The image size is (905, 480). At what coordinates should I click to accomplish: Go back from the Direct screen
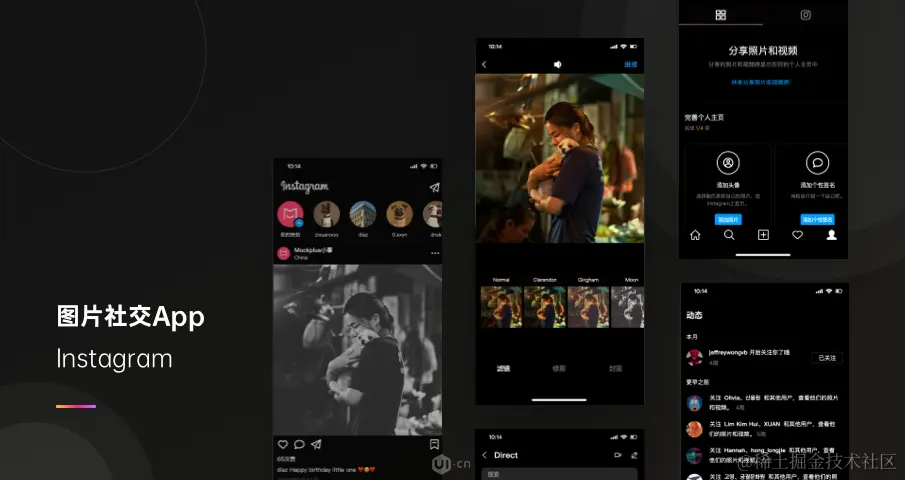click(485, 455)
